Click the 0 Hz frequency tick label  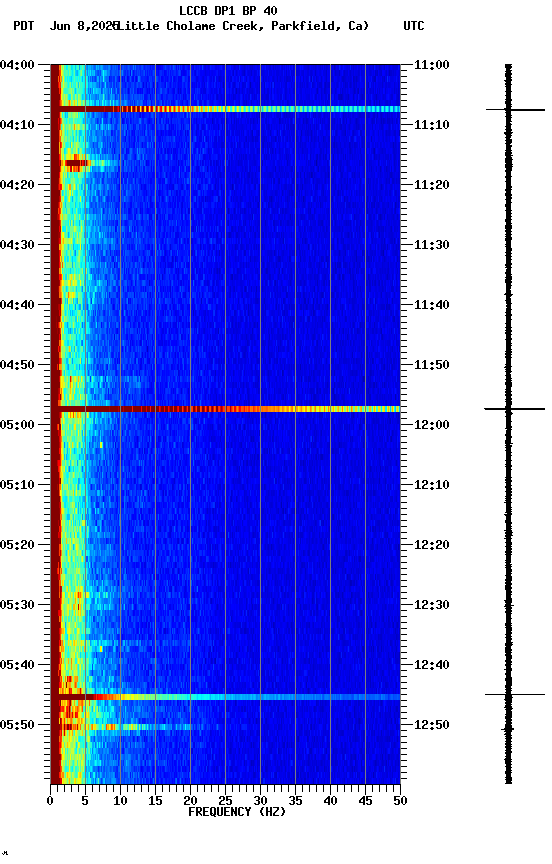tap(50, 801)
